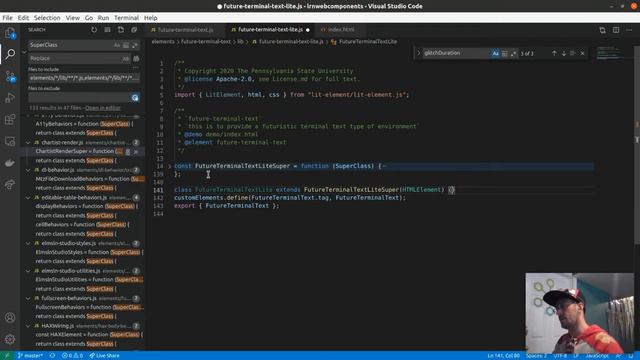Collapse editable-table-behaviors.js results
The image size is (640, 360).
pos(28,198)
